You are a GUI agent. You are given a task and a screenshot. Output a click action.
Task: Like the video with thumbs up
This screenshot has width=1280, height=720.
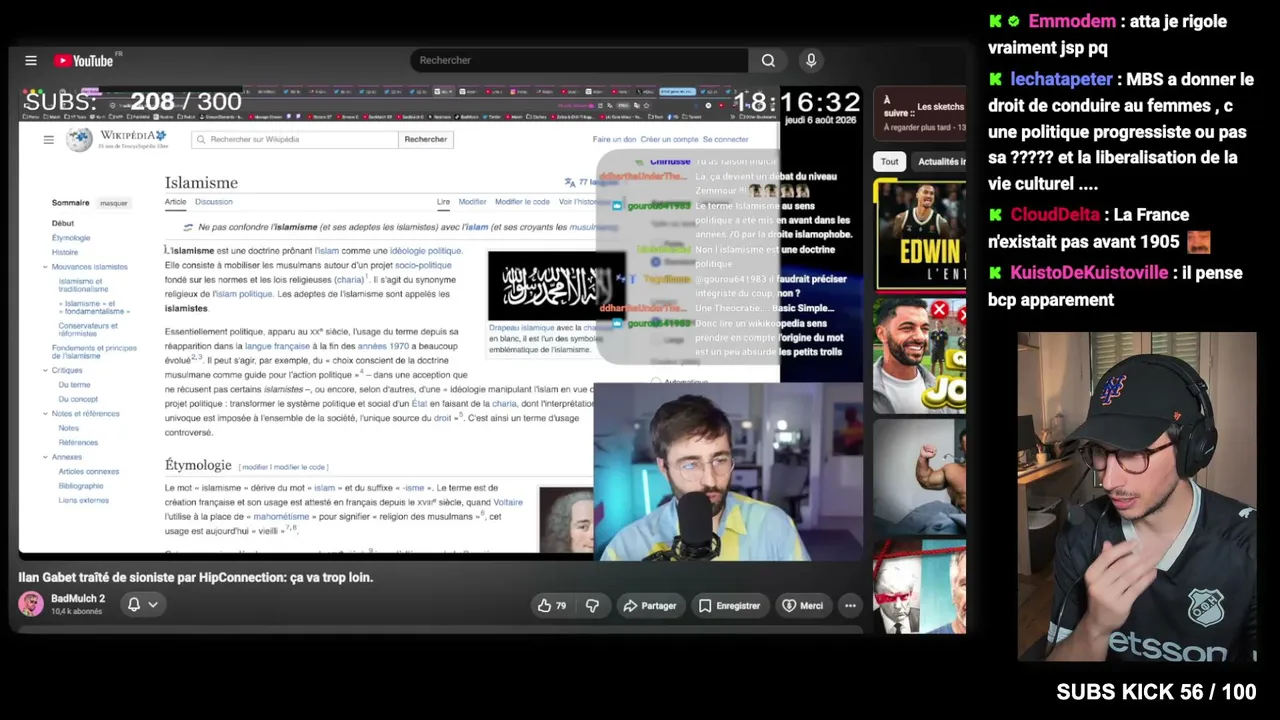pyautogui.click(x=545, y=606)
